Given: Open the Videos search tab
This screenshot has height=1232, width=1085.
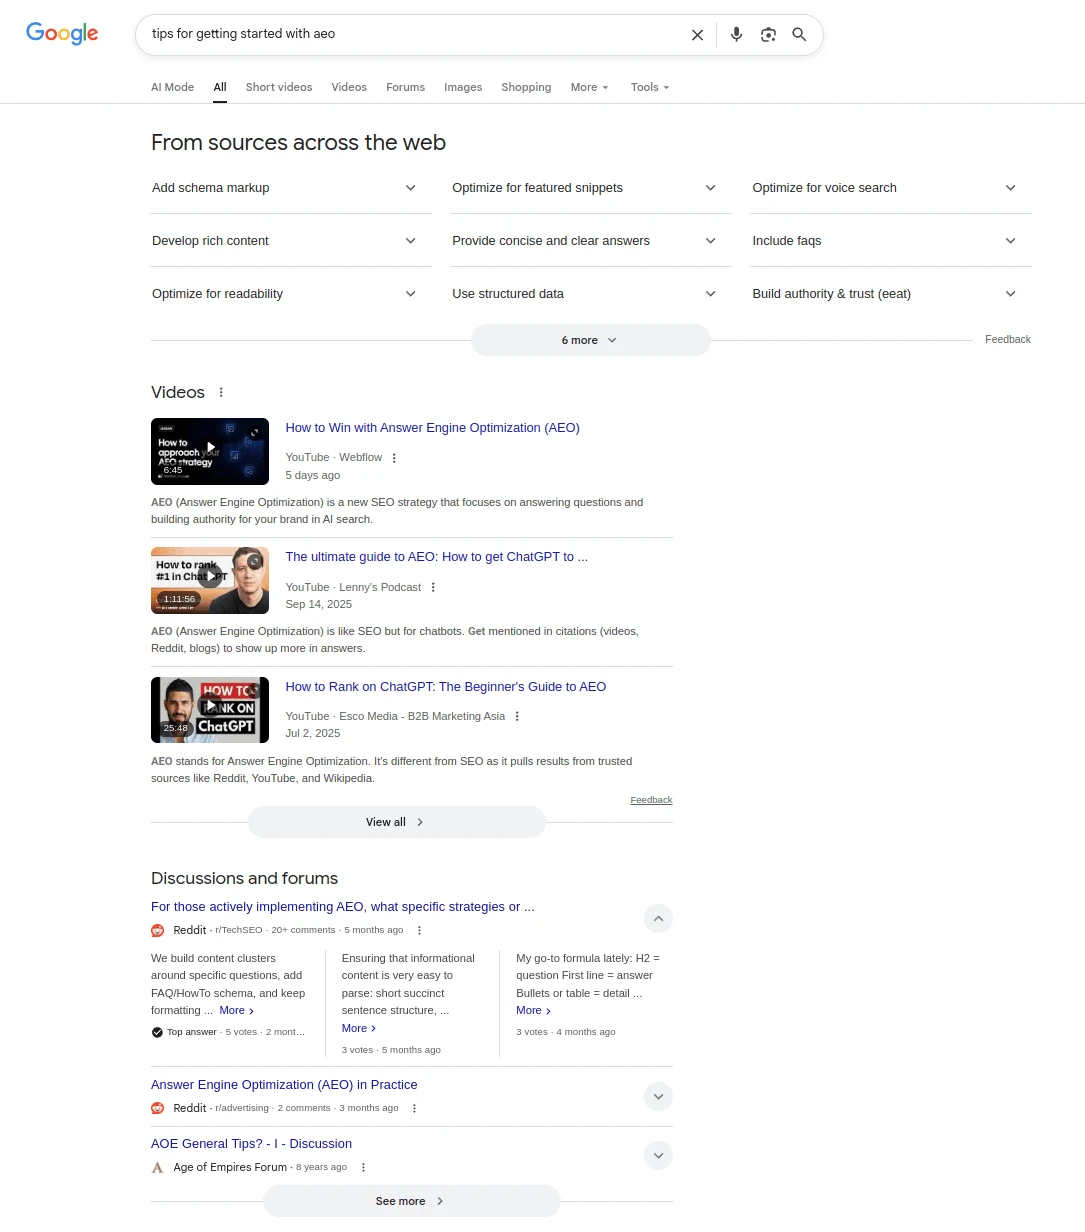Looking at the screenshot, I should coord(349,87).
